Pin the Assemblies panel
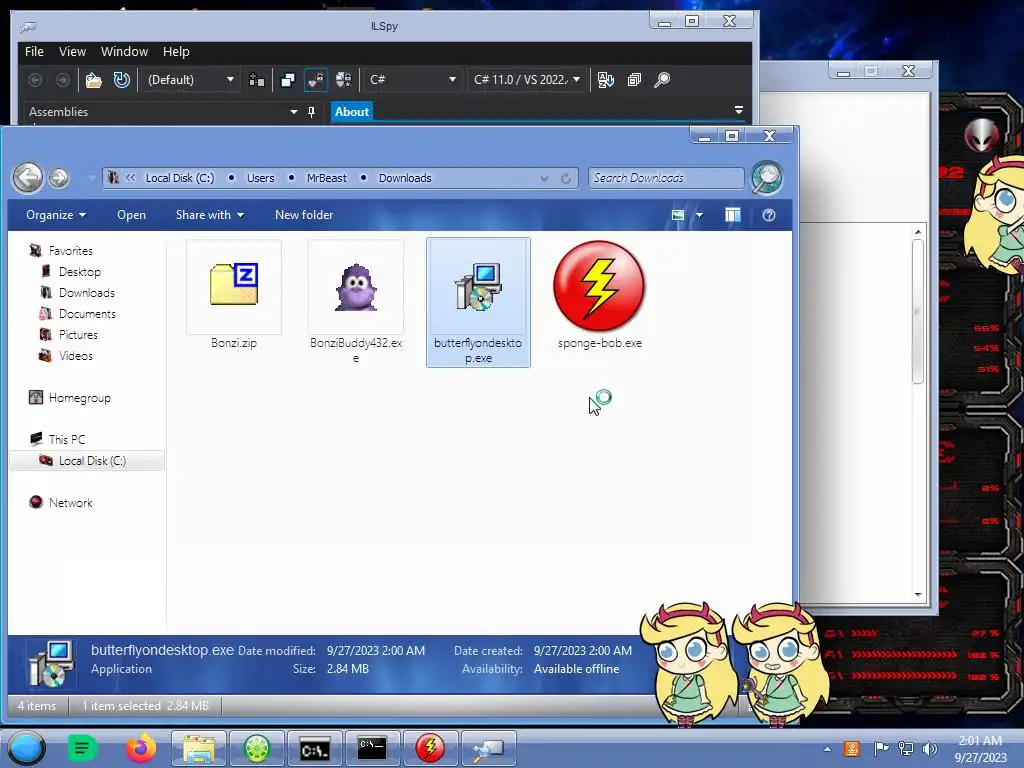Viewport: 1024px width, 768px height. coord(312,112)
